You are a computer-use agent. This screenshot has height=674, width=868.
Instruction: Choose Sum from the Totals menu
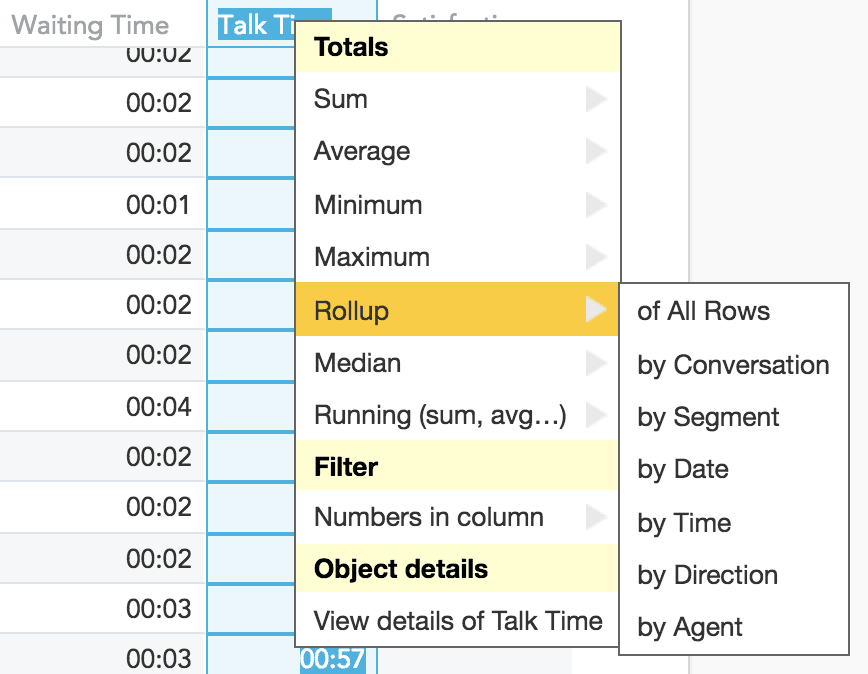(x=341, y=99)
